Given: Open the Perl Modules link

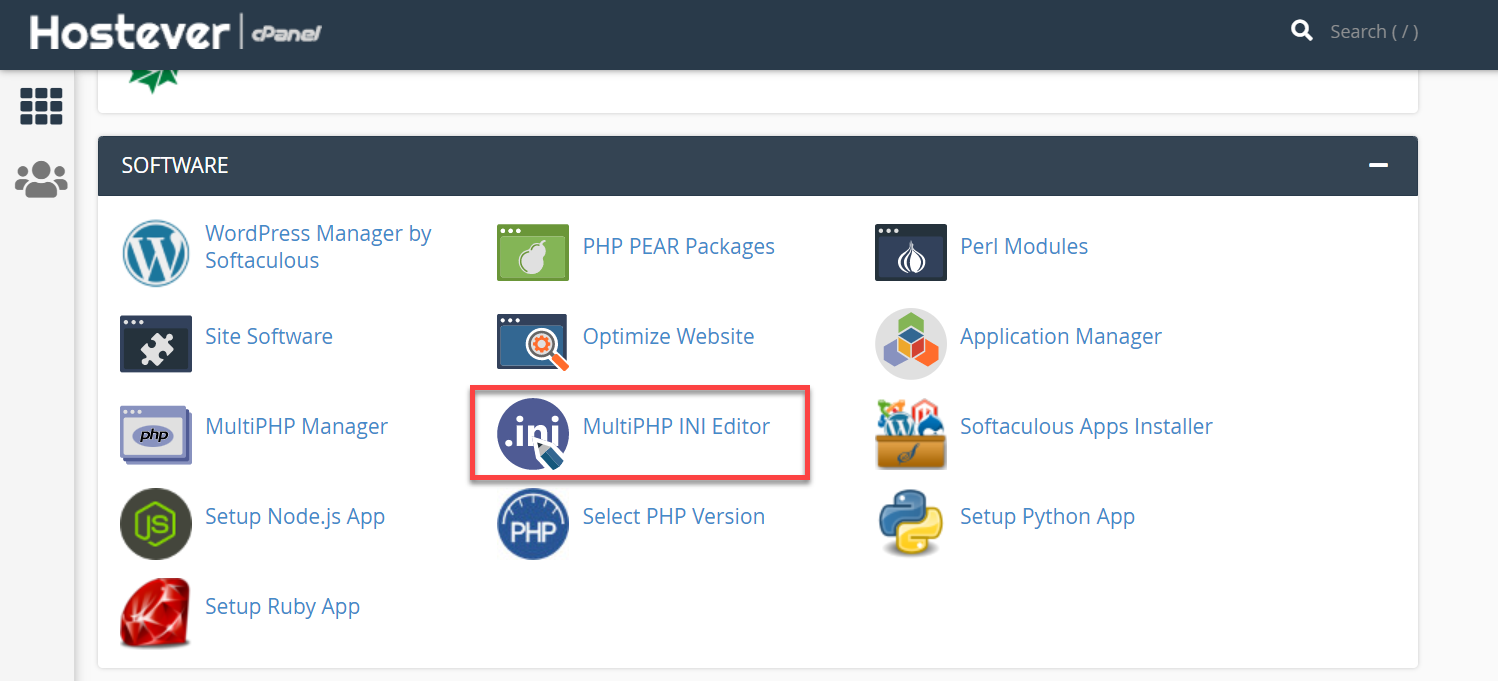Looking at the screenshot, I should click(1024, 246).
